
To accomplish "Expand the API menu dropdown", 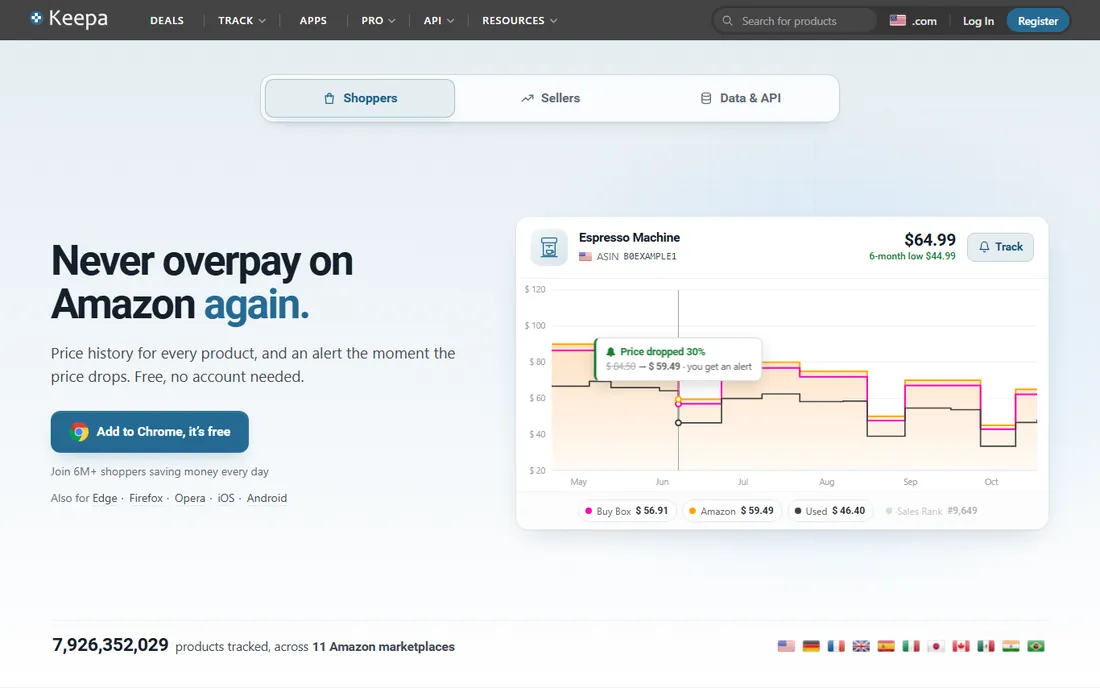I will tap(438, 20).
